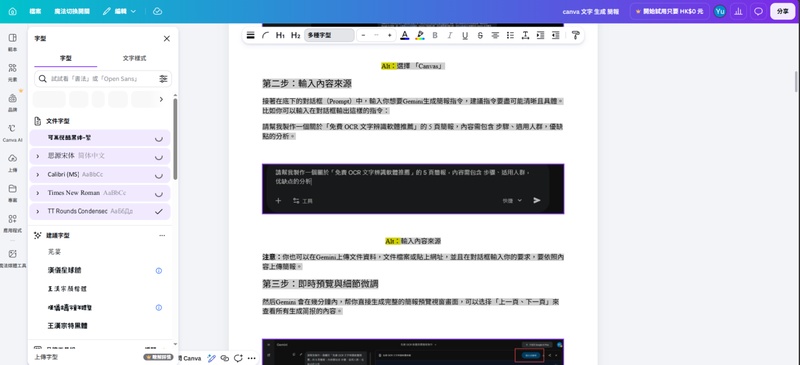The image size is (800, 365).
Task: Open font filter options icon in search box
Action: pos(163,79)
